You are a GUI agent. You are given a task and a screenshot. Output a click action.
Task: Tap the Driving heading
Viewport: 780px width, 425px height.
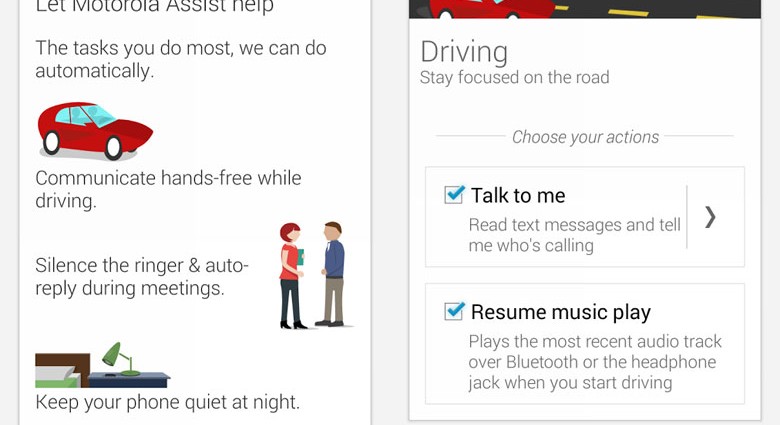(x=464, y=52)
